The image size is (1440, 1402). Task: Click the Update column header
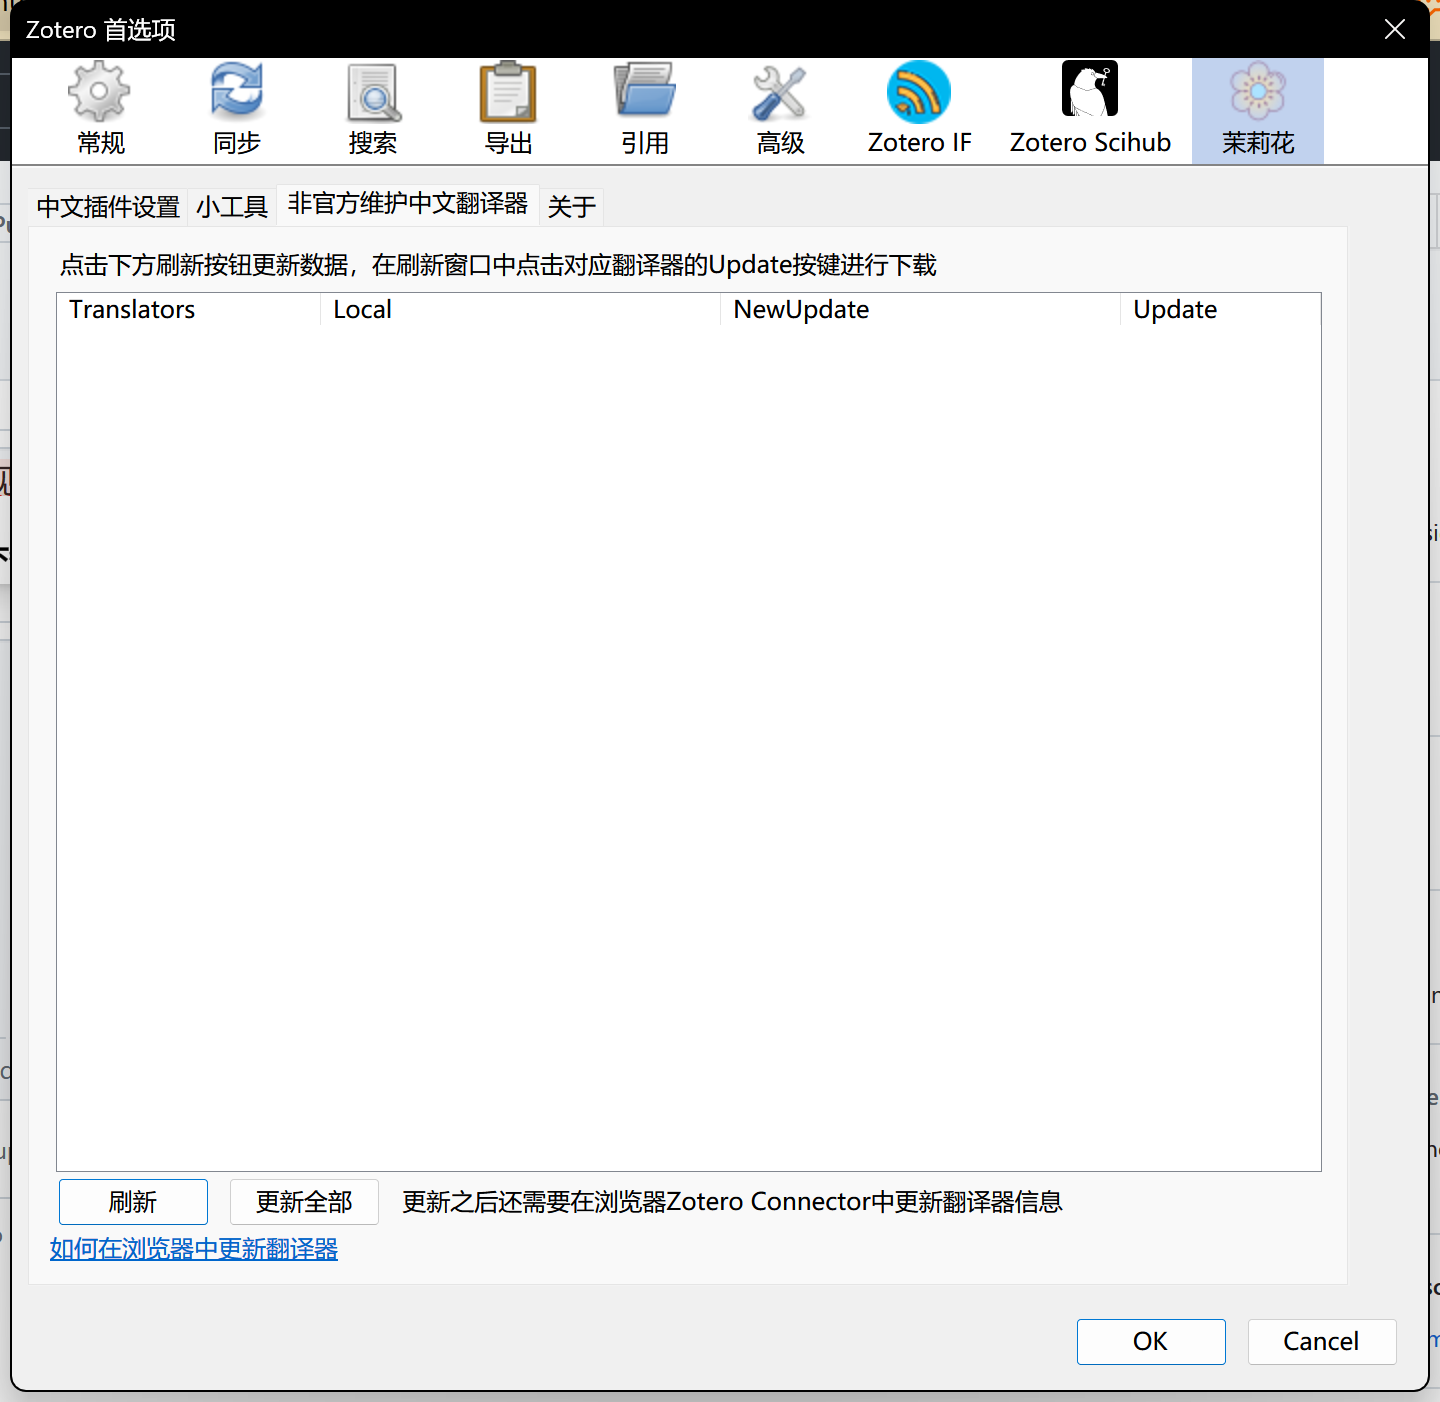[1221, 309]
